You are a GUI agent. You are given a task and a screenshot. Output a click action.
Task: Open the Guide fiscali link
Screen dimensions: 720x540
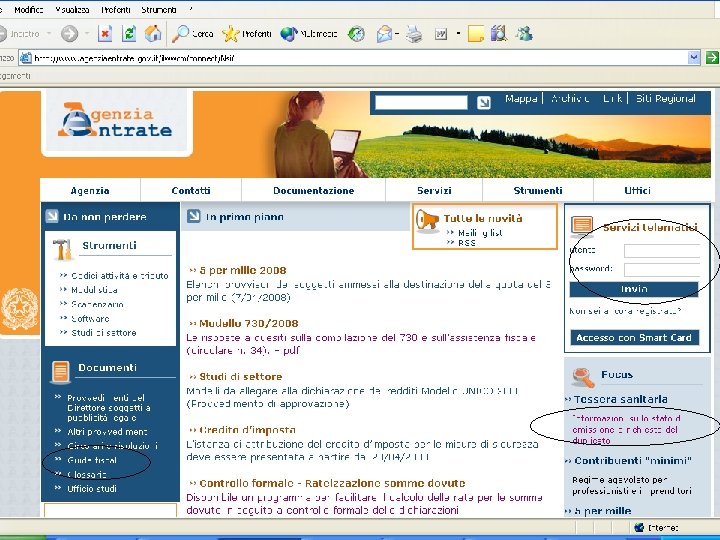pyautogui.click(x=92, y=460)
